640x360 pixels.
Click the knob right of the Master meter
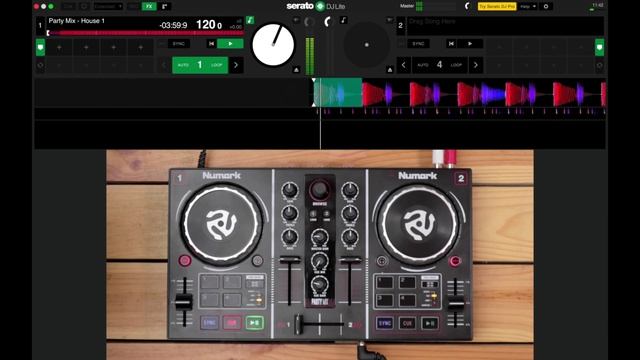[468, 7]
